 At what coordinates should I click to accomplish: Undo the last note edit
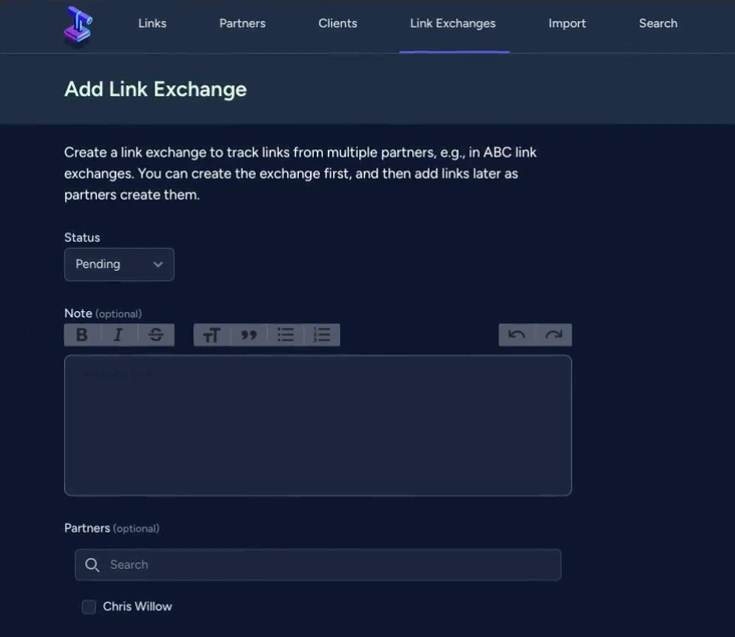click(x=517, y=335)
